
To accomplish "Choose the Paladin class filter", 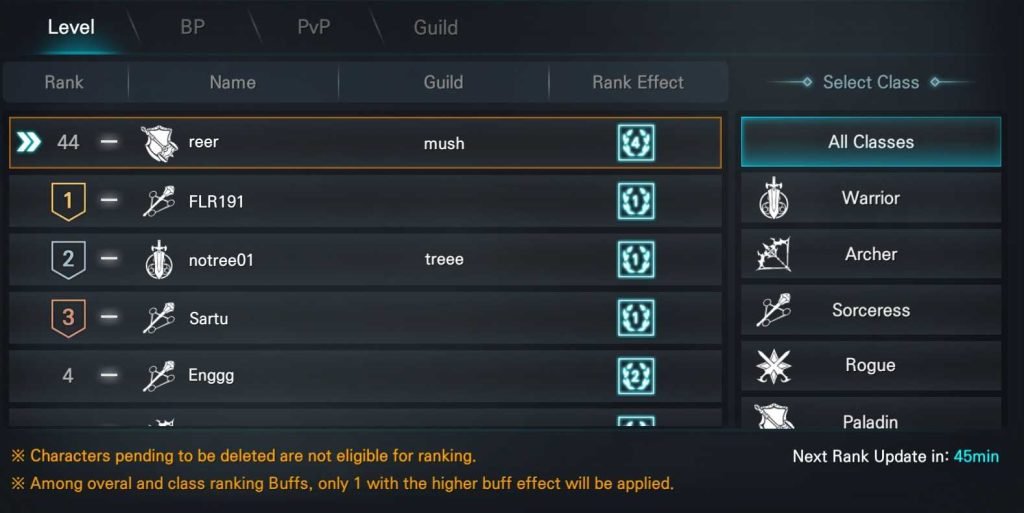I will point(871,413).
